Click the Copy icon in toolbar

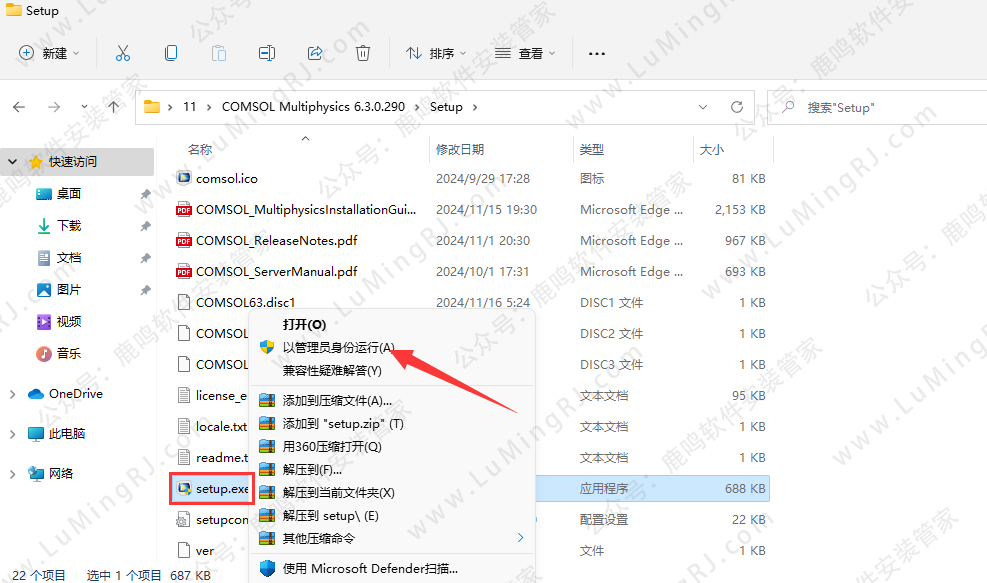(171, 53)
